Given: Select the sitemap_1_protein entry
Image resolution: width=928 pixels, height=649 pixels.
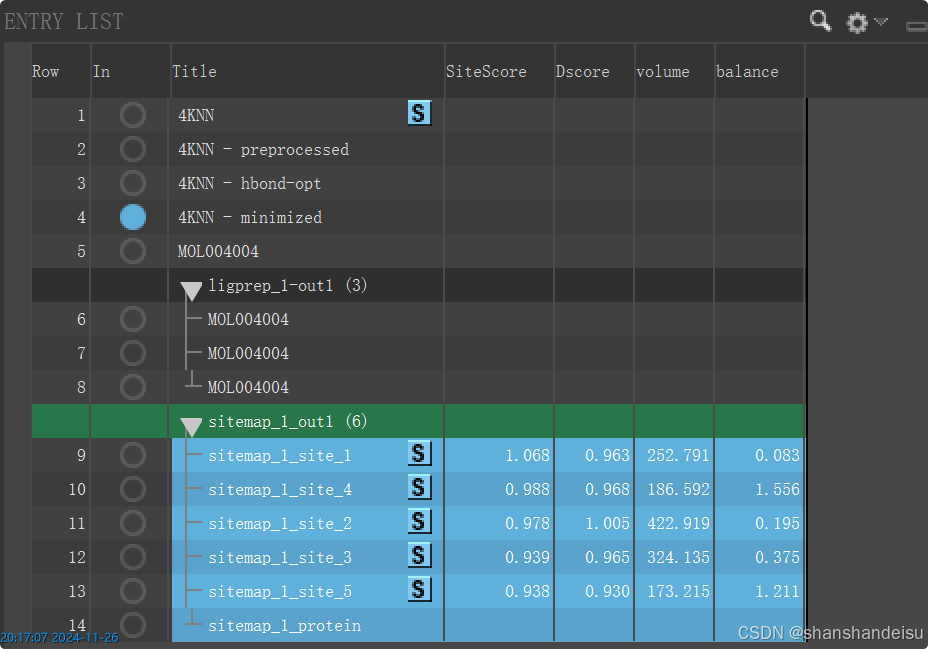Looking at the screenshot, I should tap(285, 626).
